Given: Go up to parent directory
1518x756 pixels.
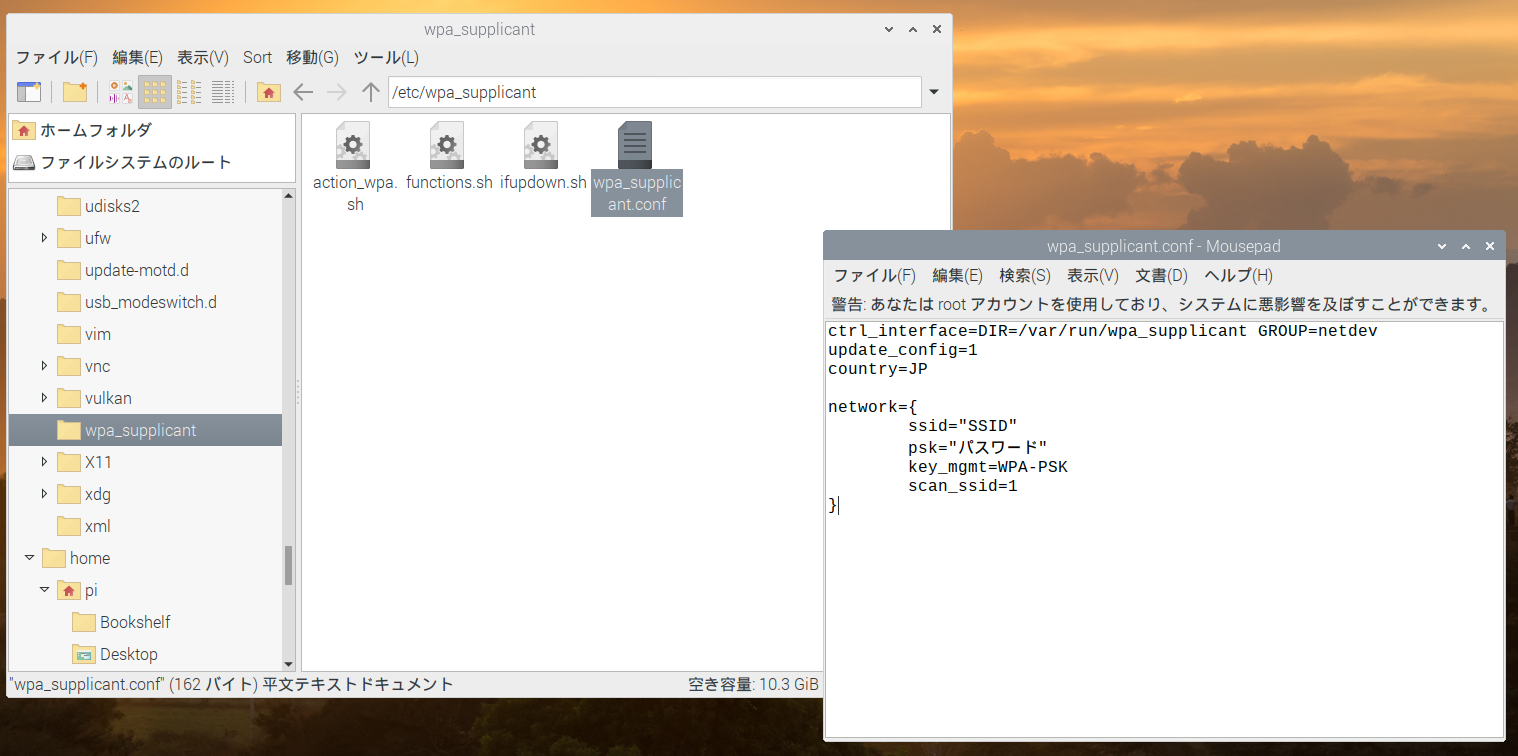Looking at the screenshot, I should click(371, 92).
